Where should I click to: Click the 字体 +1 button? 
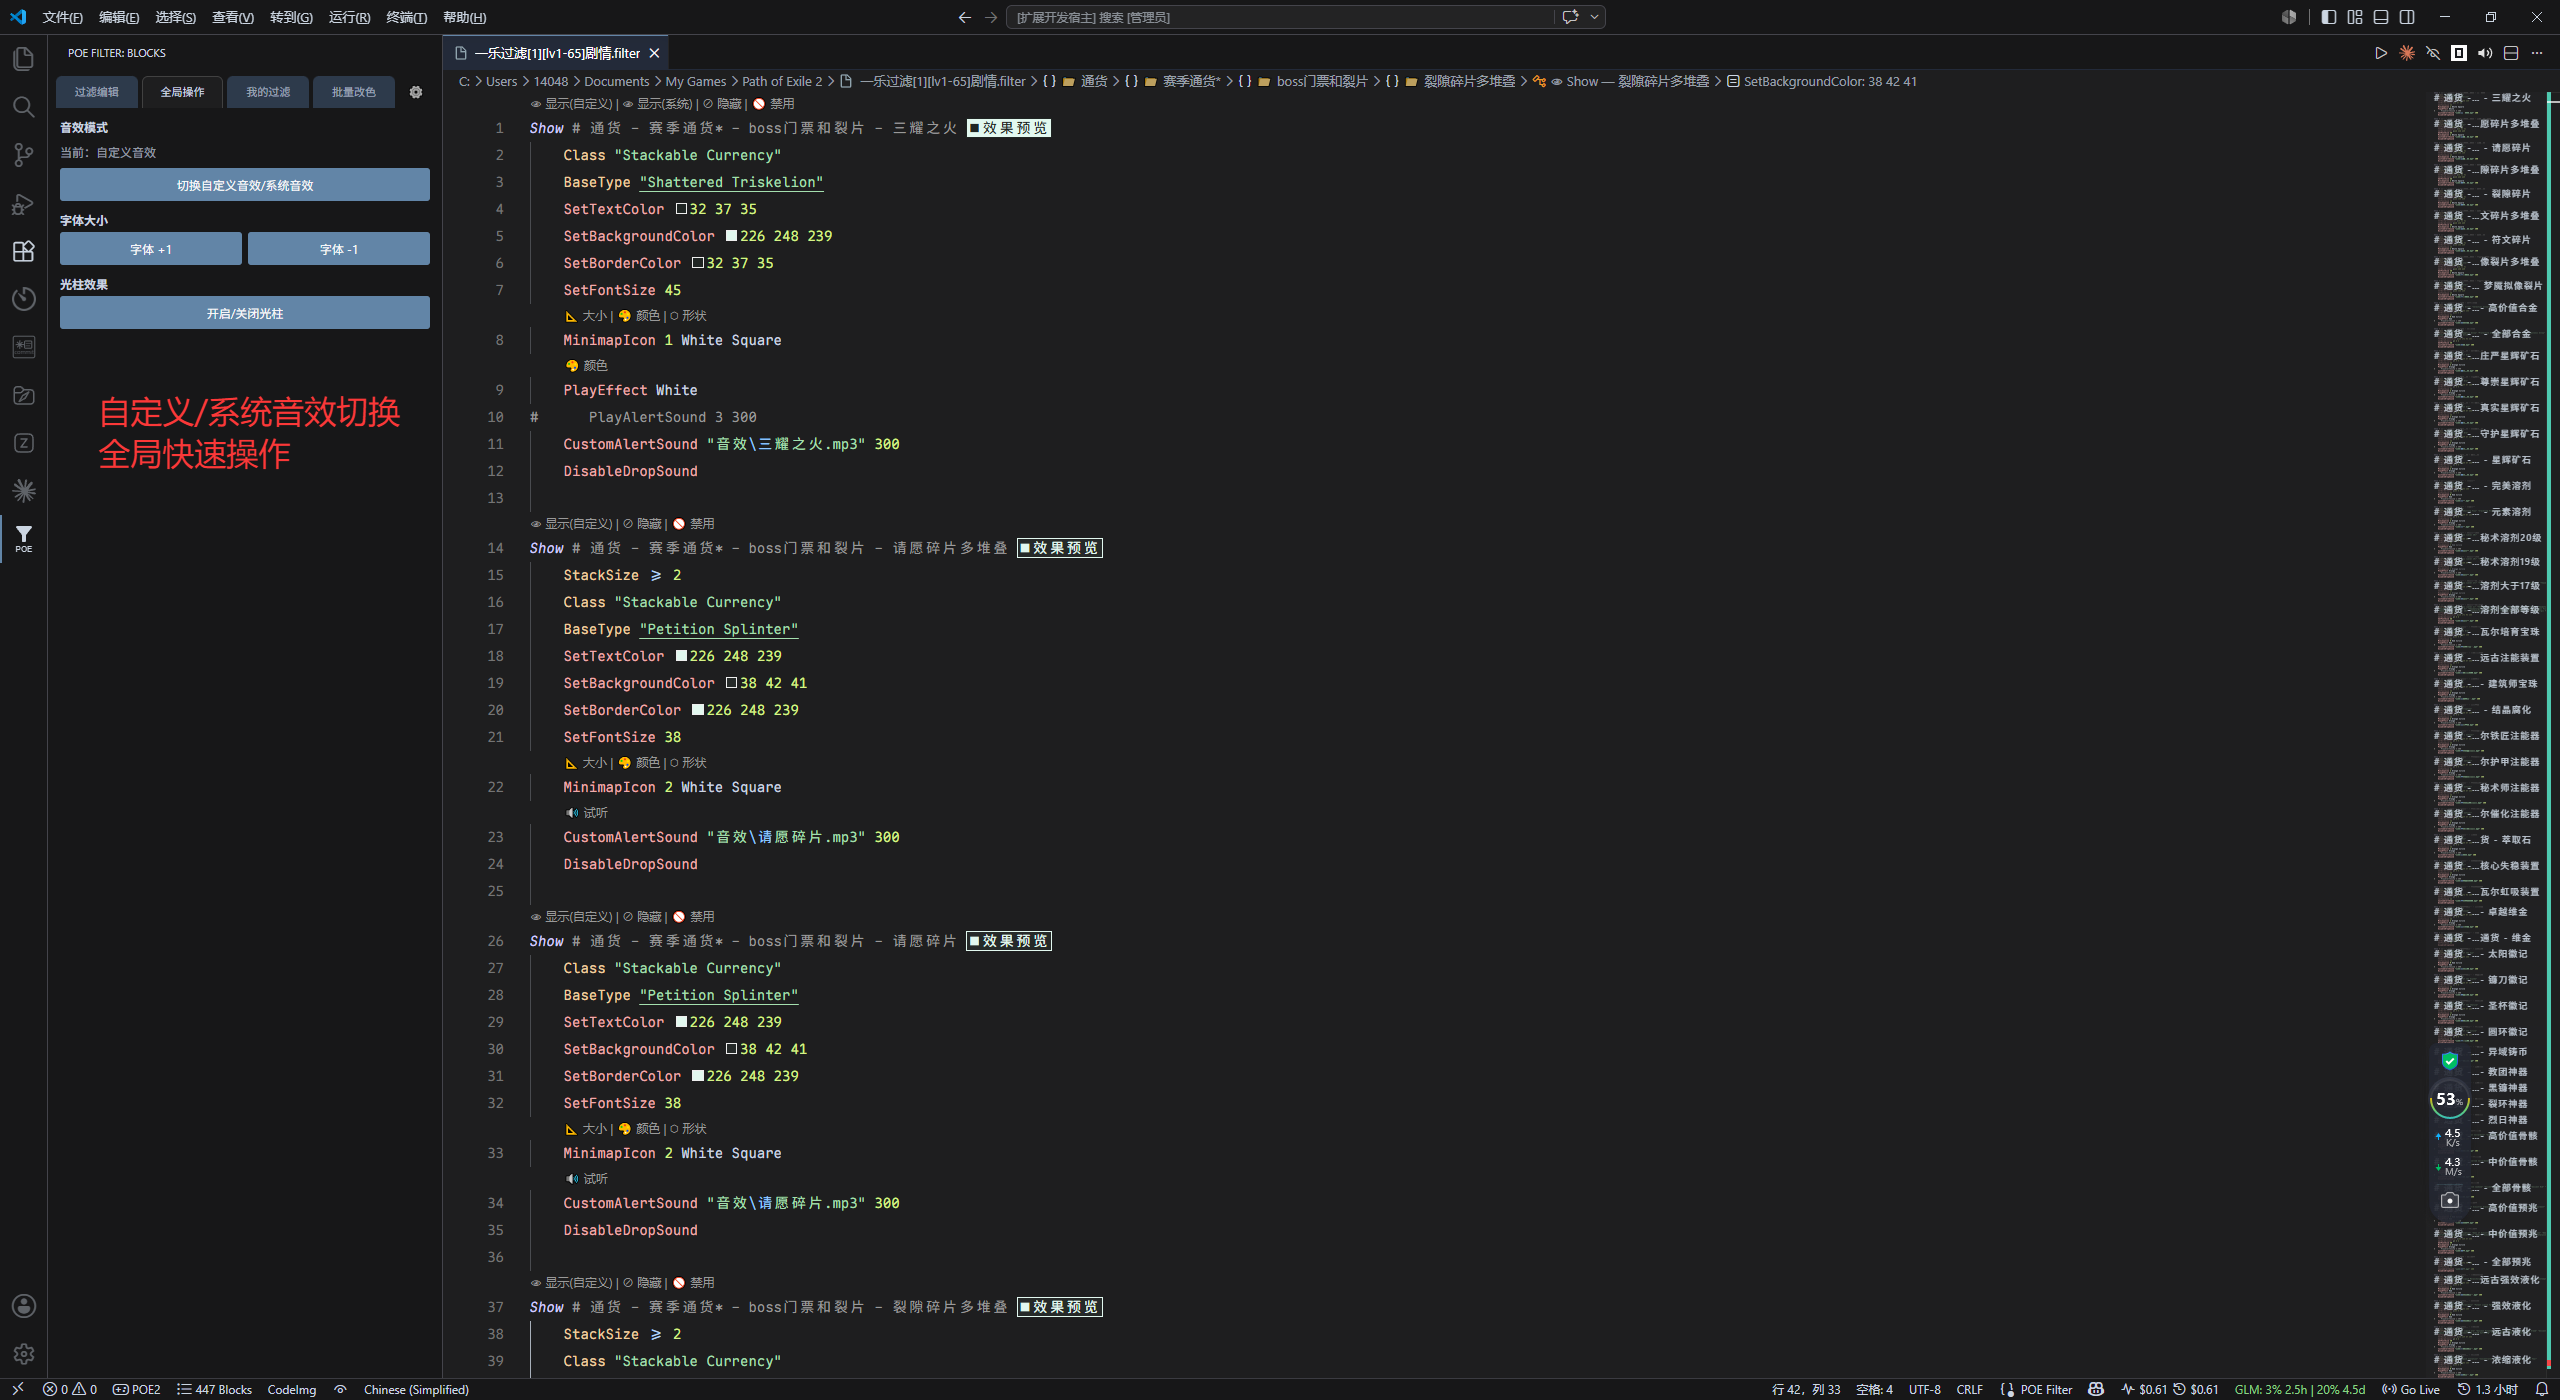pyautogui.click(x=151, y=249)
